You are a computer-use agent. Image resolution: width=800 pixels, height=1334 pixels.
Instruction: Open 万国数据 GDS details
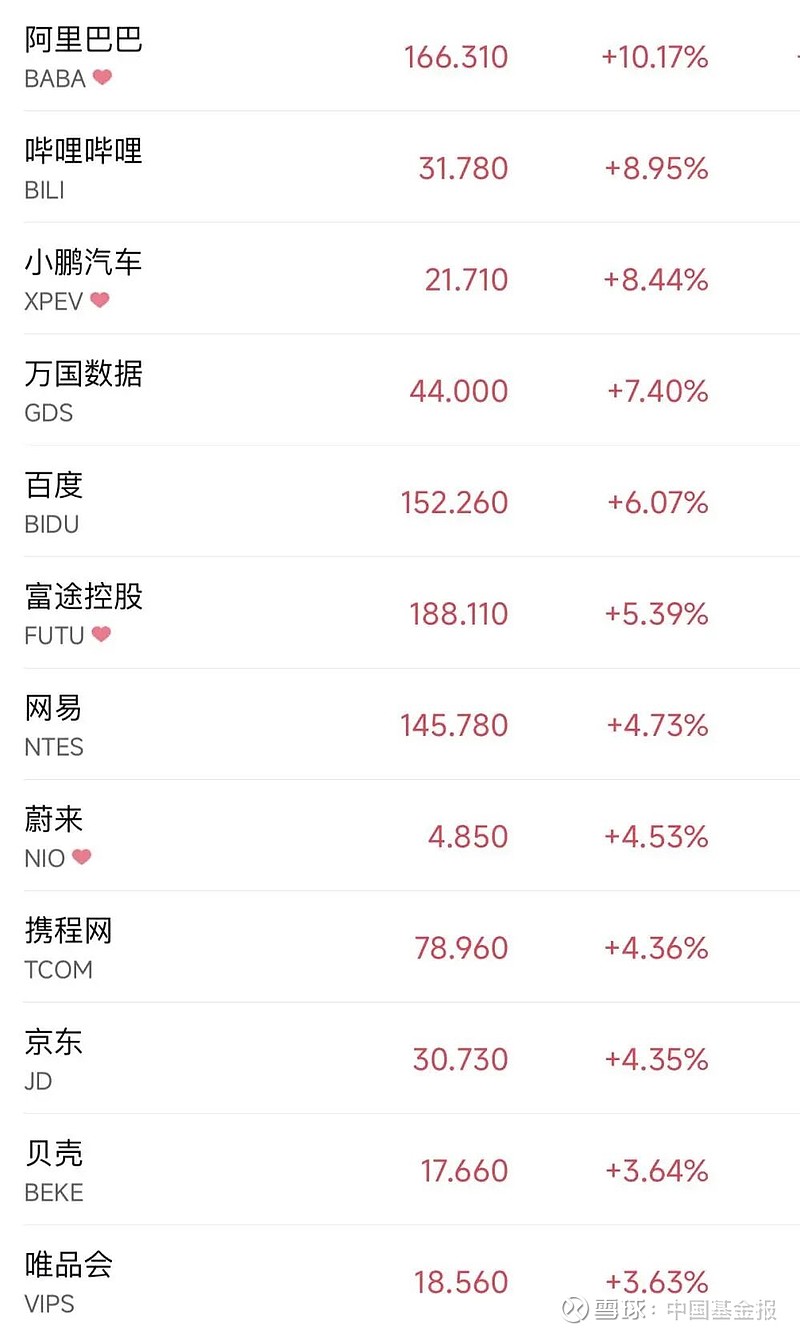click(84, 374)
